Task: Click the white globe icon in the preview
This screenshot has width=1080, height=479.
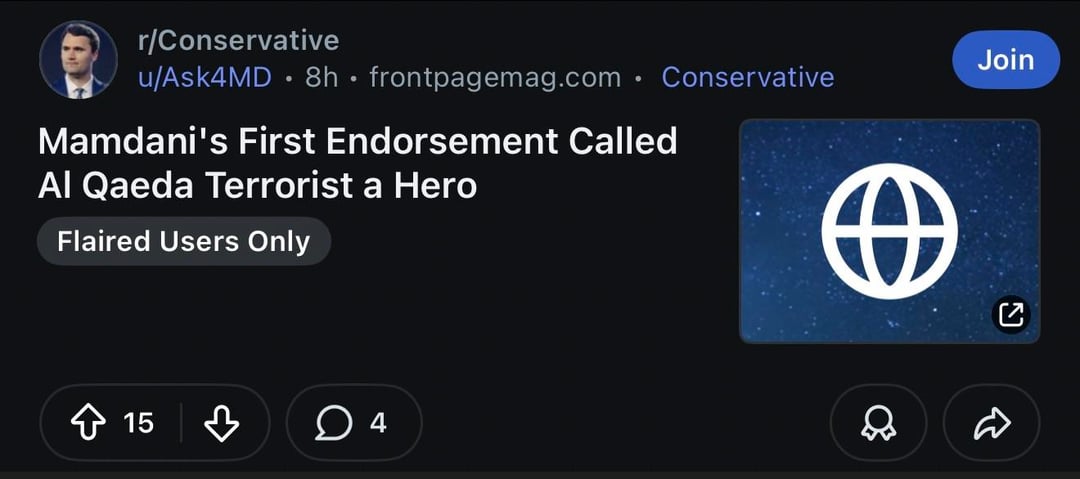Action: point(889,231)
